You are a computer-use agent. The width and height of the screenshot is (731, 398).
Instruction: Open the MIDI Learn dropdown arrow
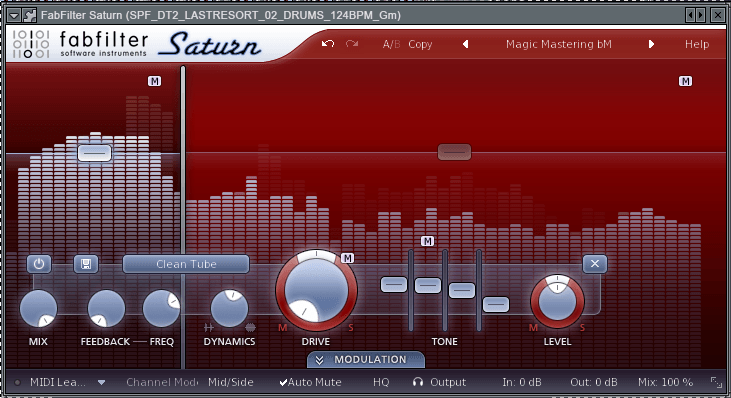[101, 383]
